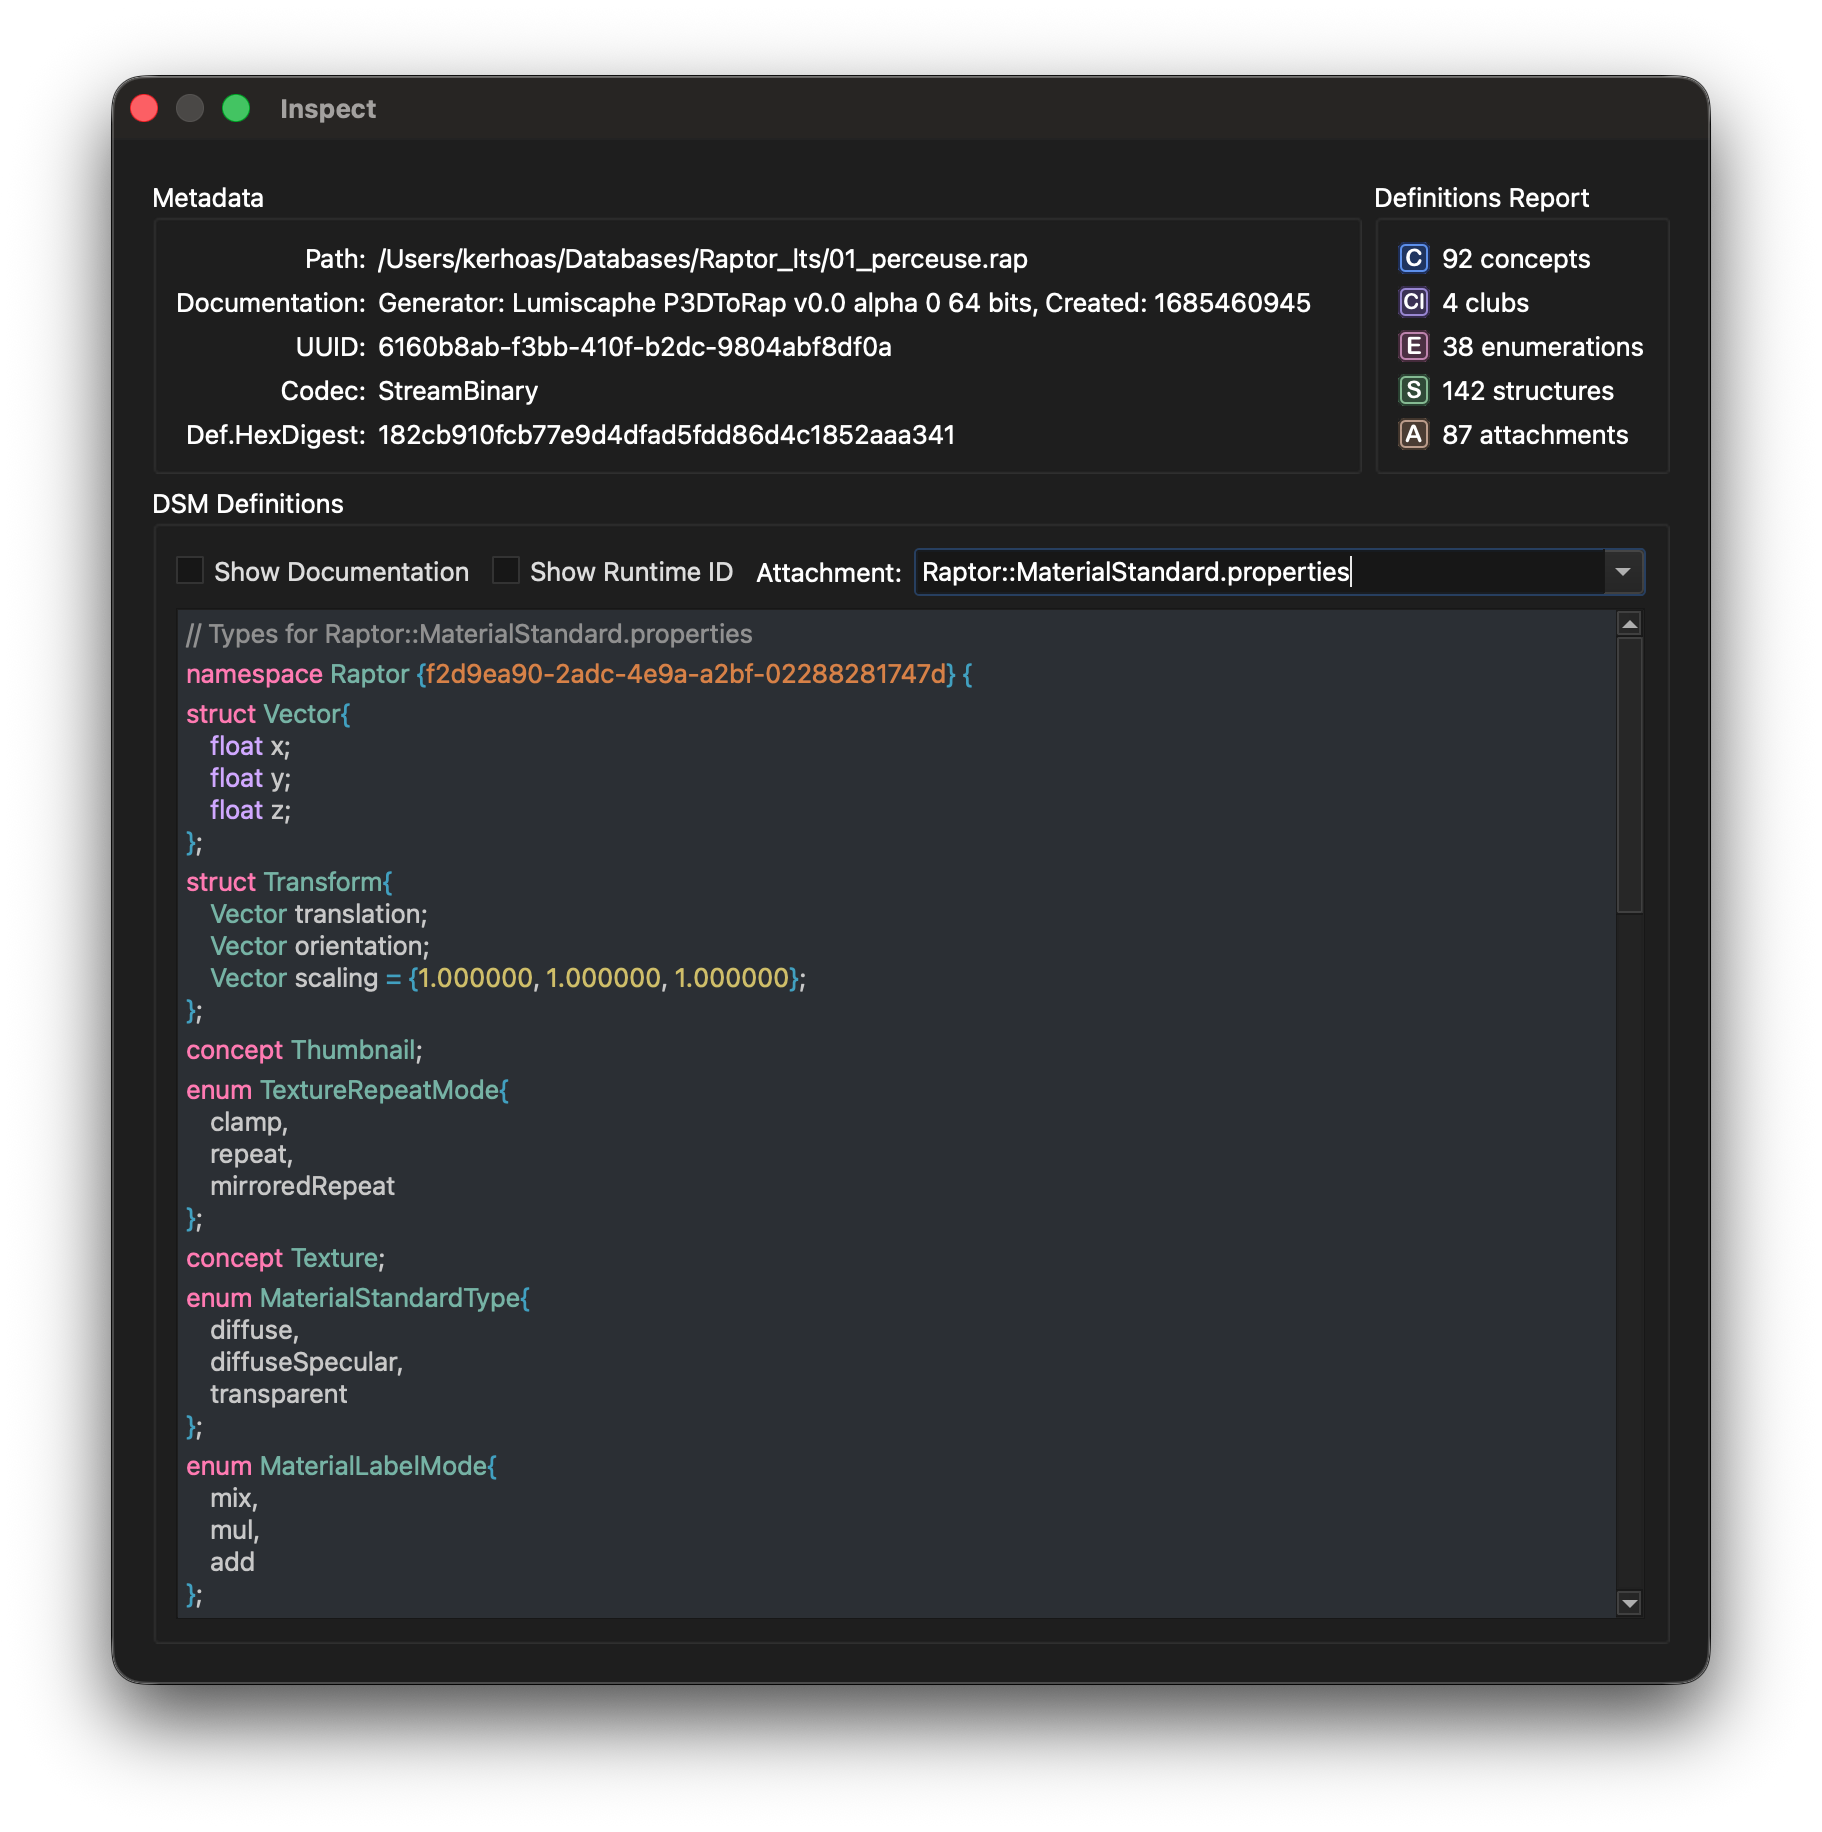Click the clubs 'Cl' icon
This screenshot has width=1822, height=1832.
coord(1413,303)
